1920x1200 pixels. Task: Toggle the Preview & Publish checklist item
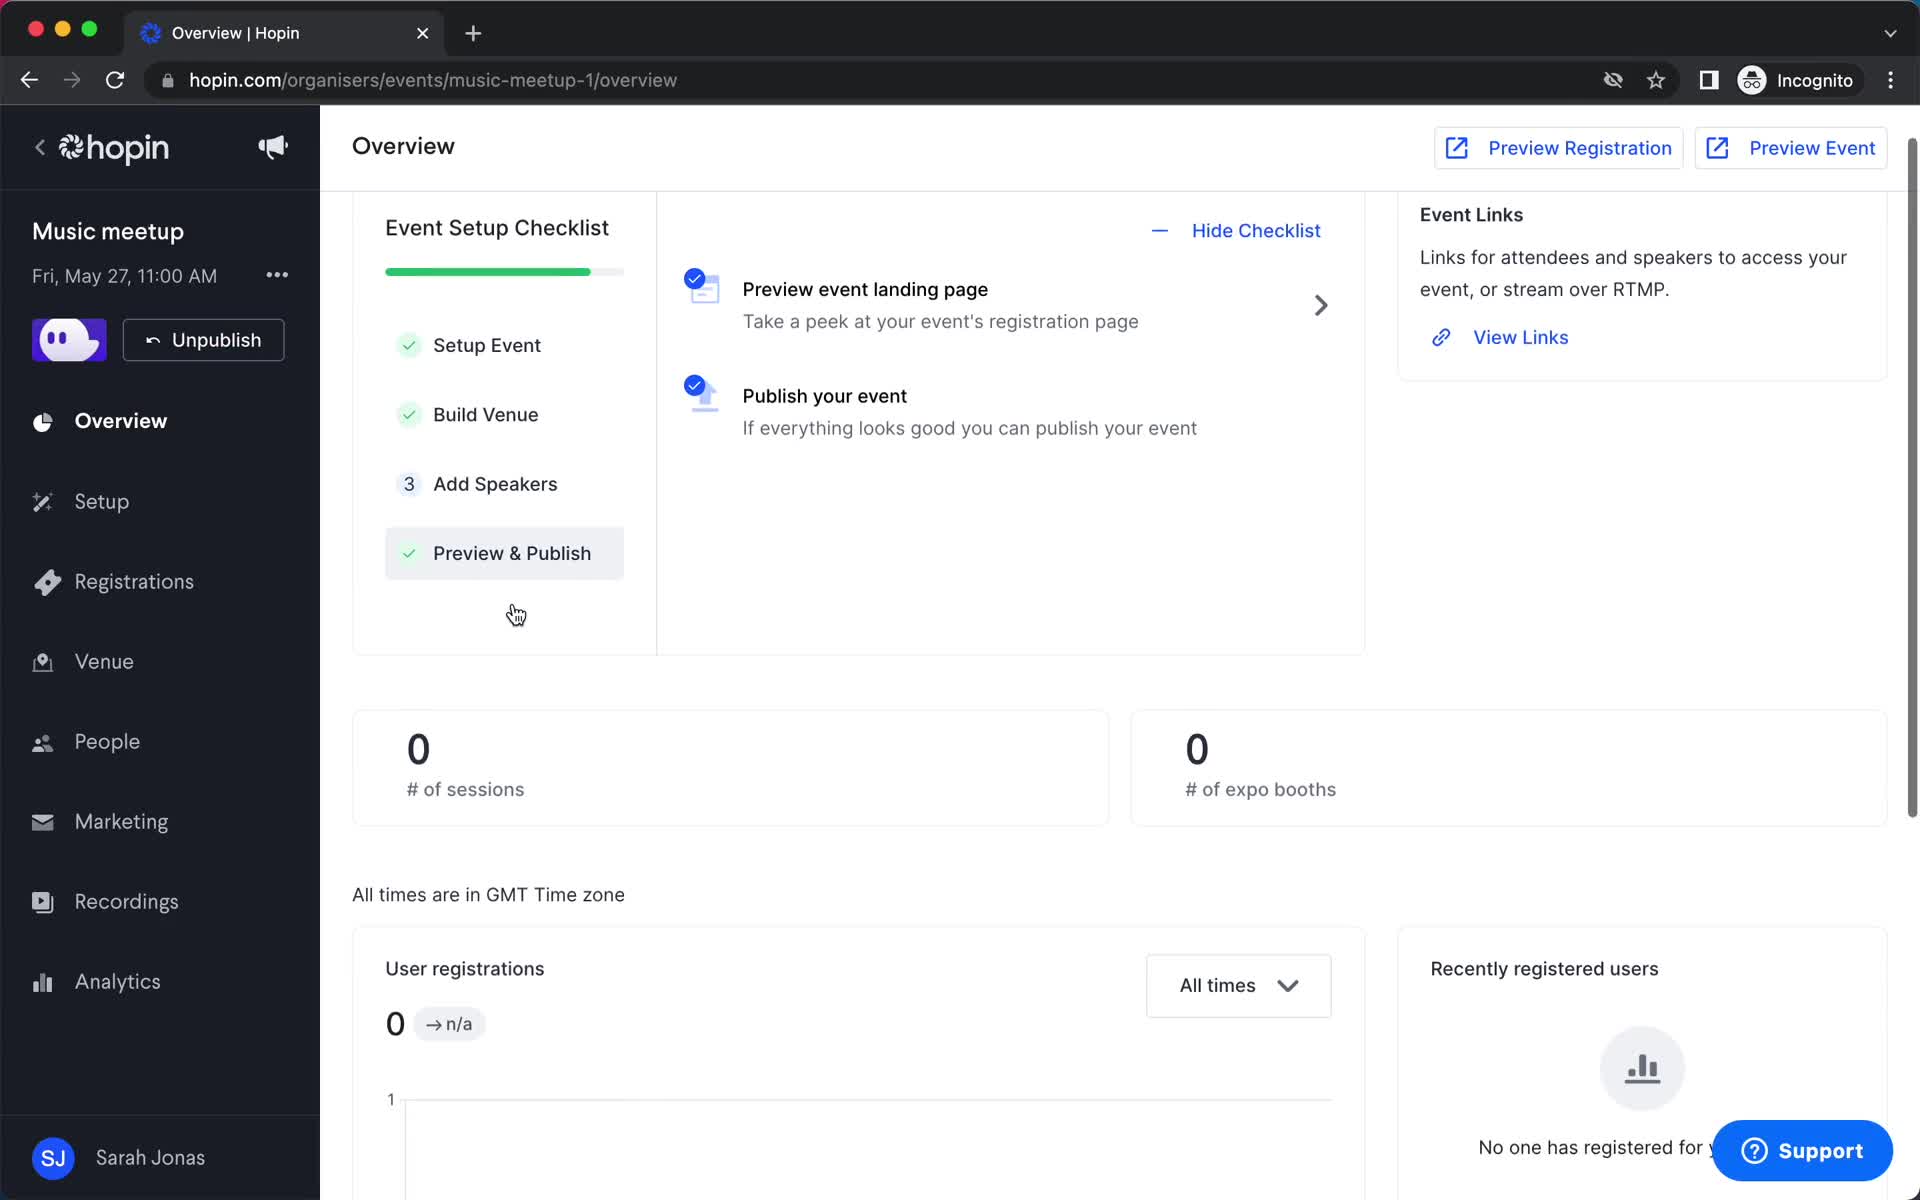[x=511, y=553]
